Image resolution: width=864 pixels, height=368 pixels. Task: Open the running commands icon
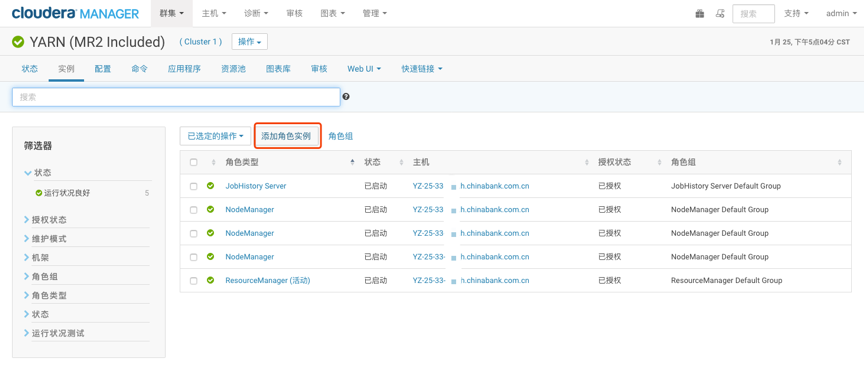pyautogui.click(x=720, y=14)
